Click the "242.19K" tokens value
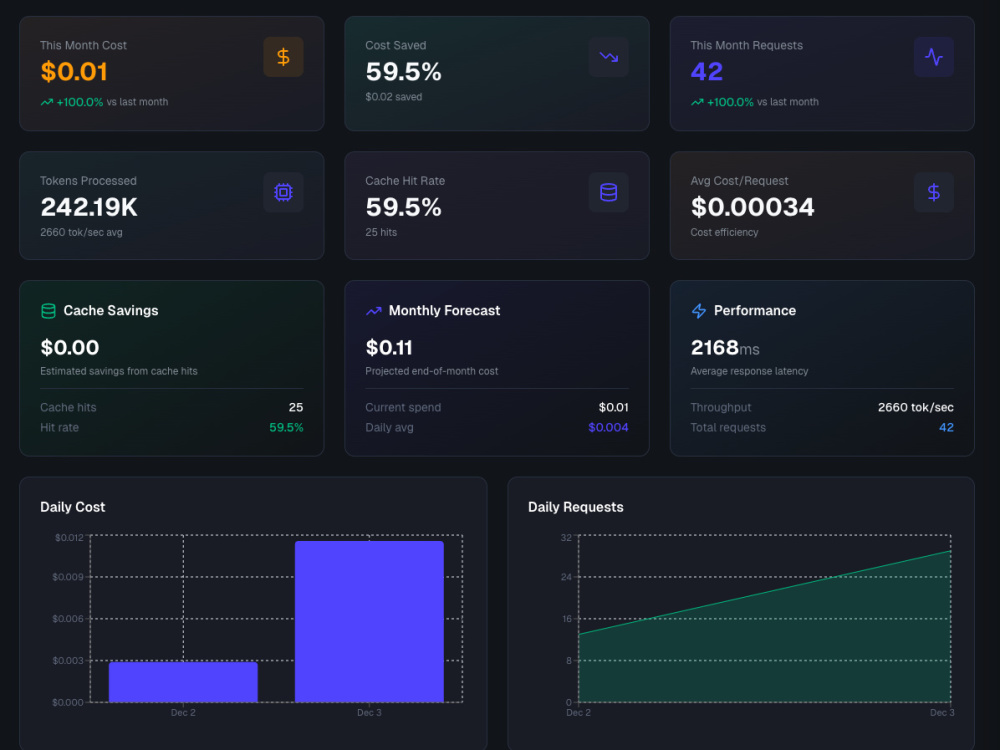This screenshot has height=750, width=1000. click(89, 207)
